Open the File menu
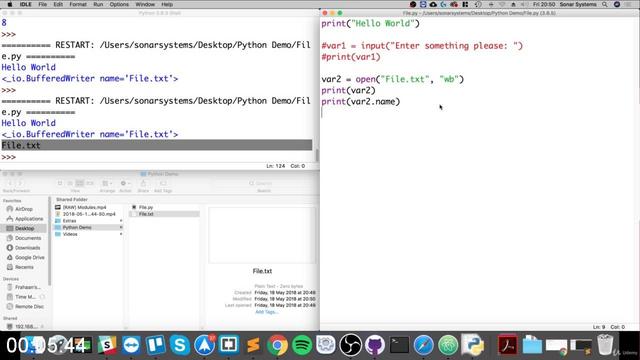640x360 pixels. click(42, 4)
